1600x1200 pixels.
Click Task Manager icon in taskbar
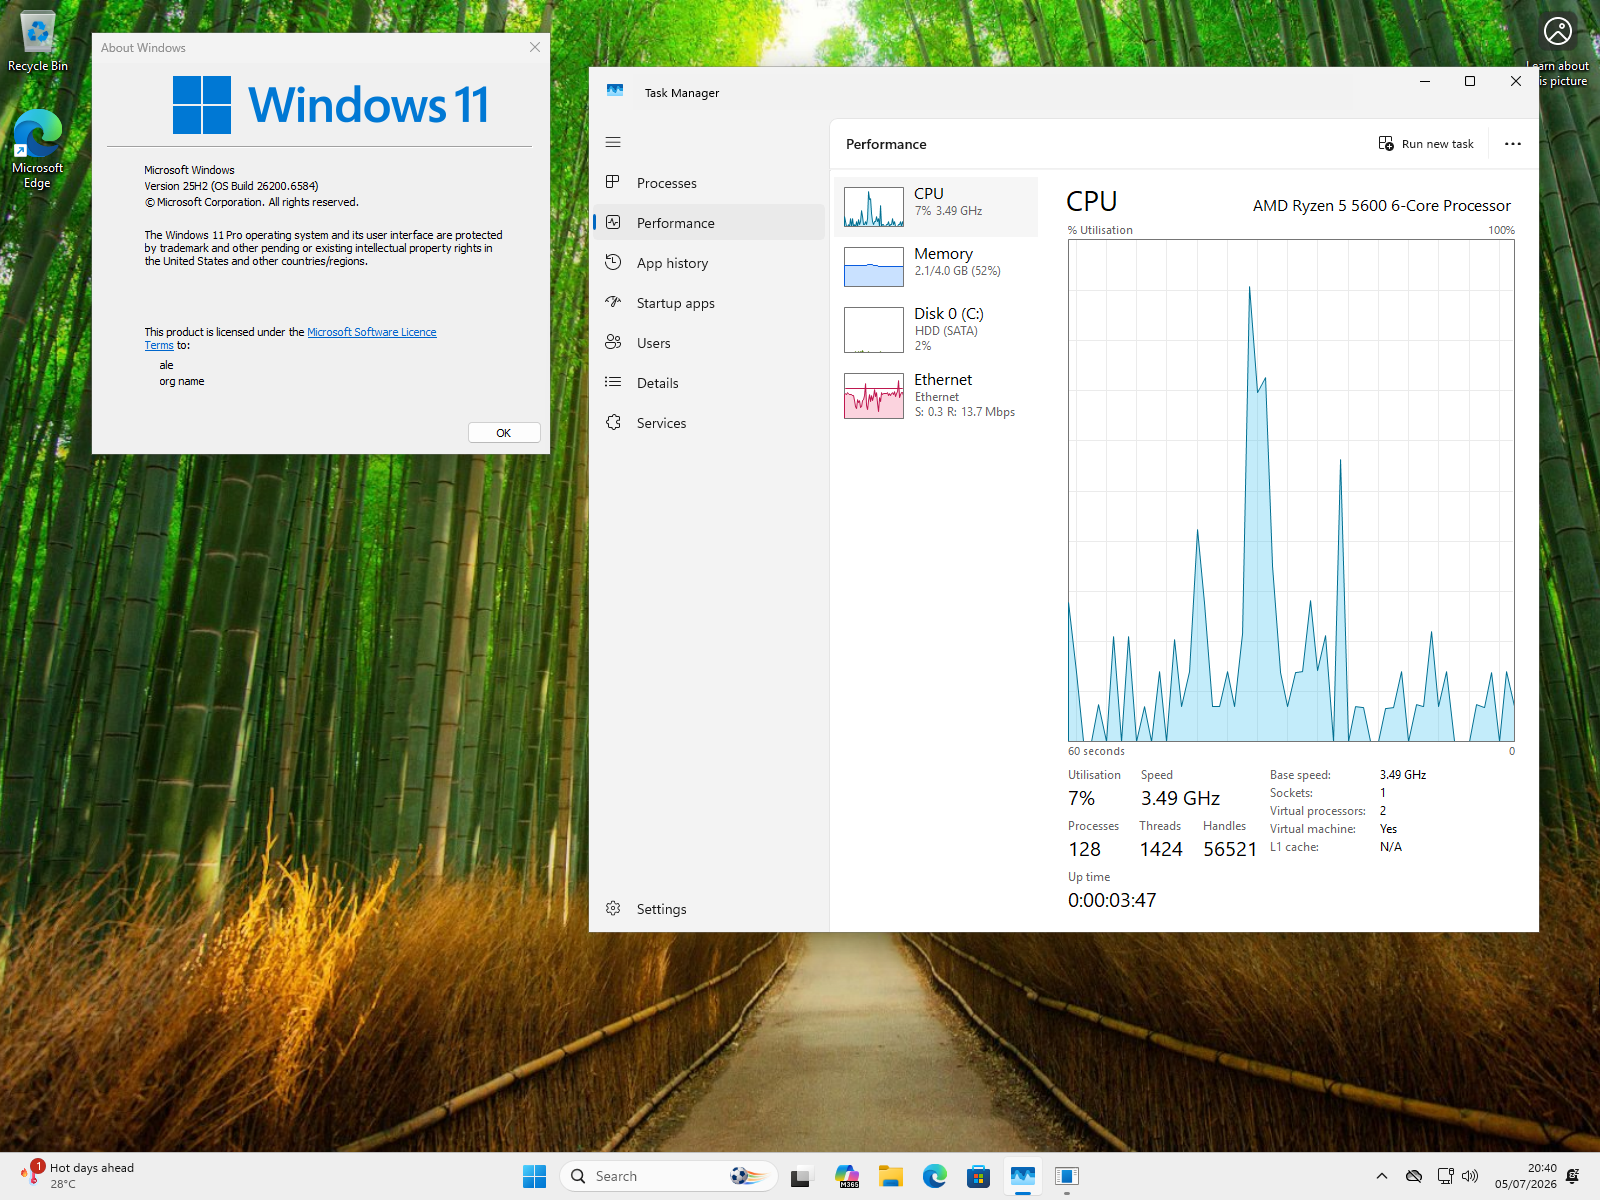(x=1023, y=1176)
